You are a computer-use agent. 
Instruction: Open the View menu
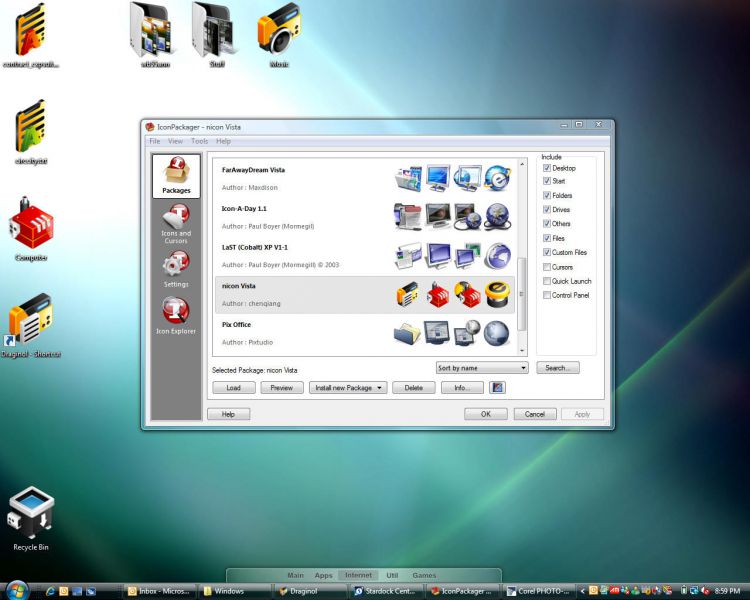point(175,141)
